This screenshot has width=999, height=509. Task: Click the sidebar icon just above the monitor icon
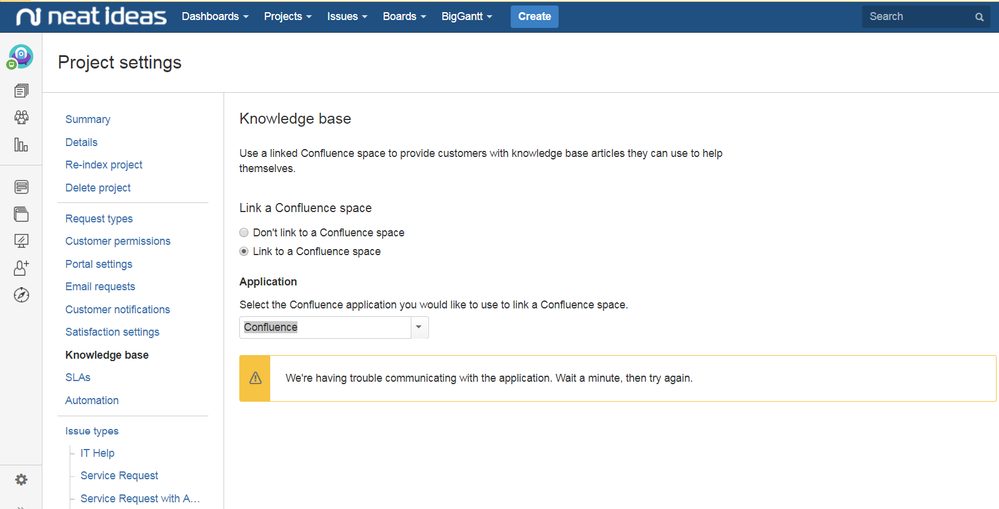click(21, 214)
